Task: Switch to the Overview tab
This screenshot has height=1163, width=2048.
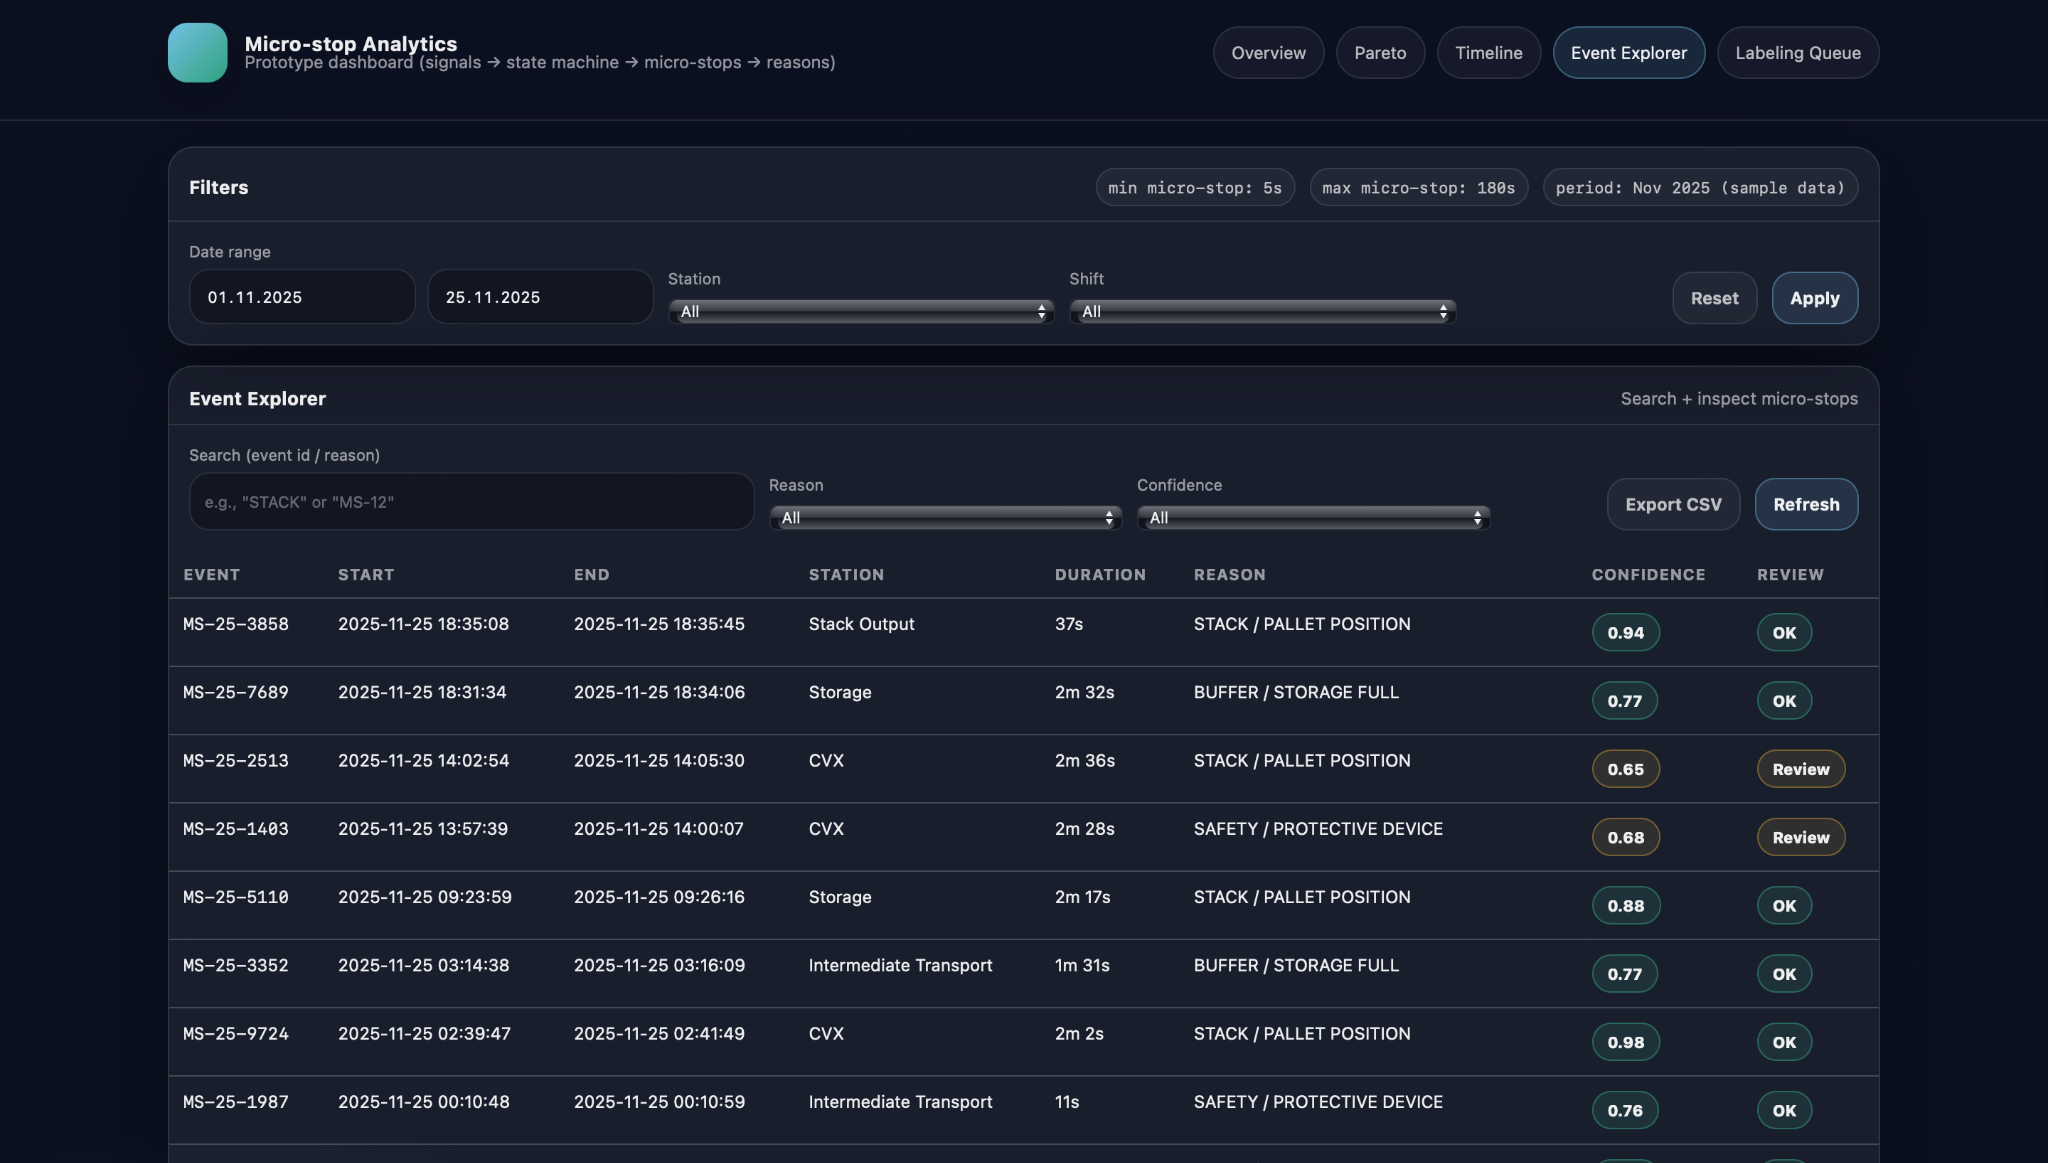Action: click(x=1268, y=53)
